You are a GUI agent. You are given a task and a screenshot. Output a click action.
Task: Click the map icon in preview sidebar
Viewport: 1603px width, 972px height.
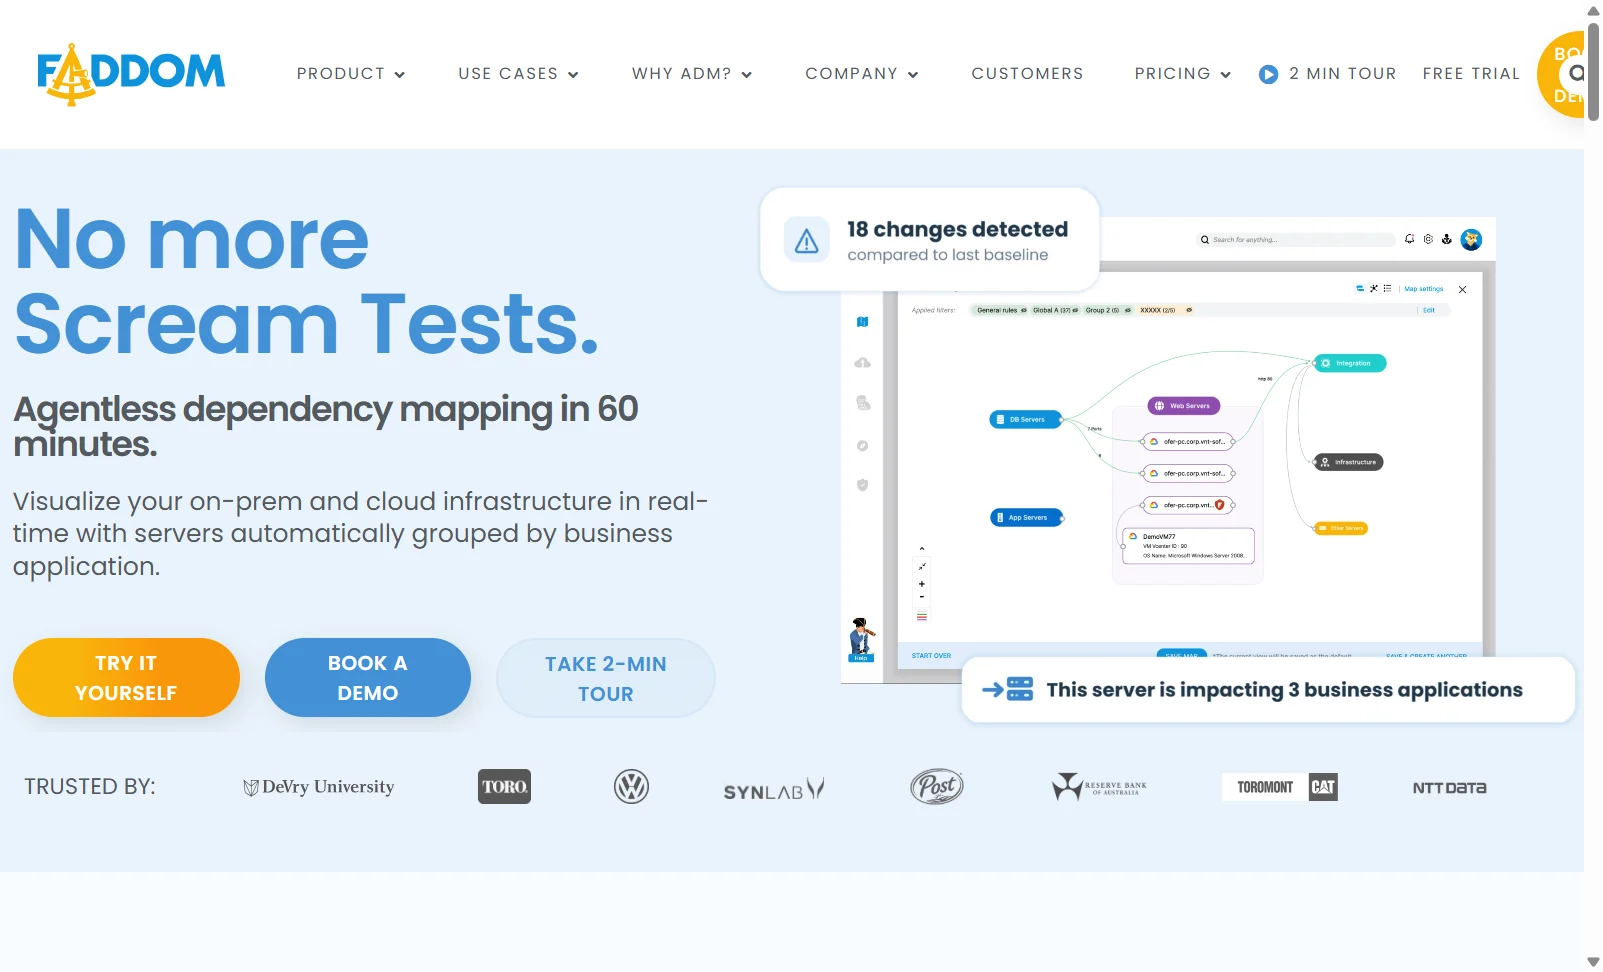862,322
